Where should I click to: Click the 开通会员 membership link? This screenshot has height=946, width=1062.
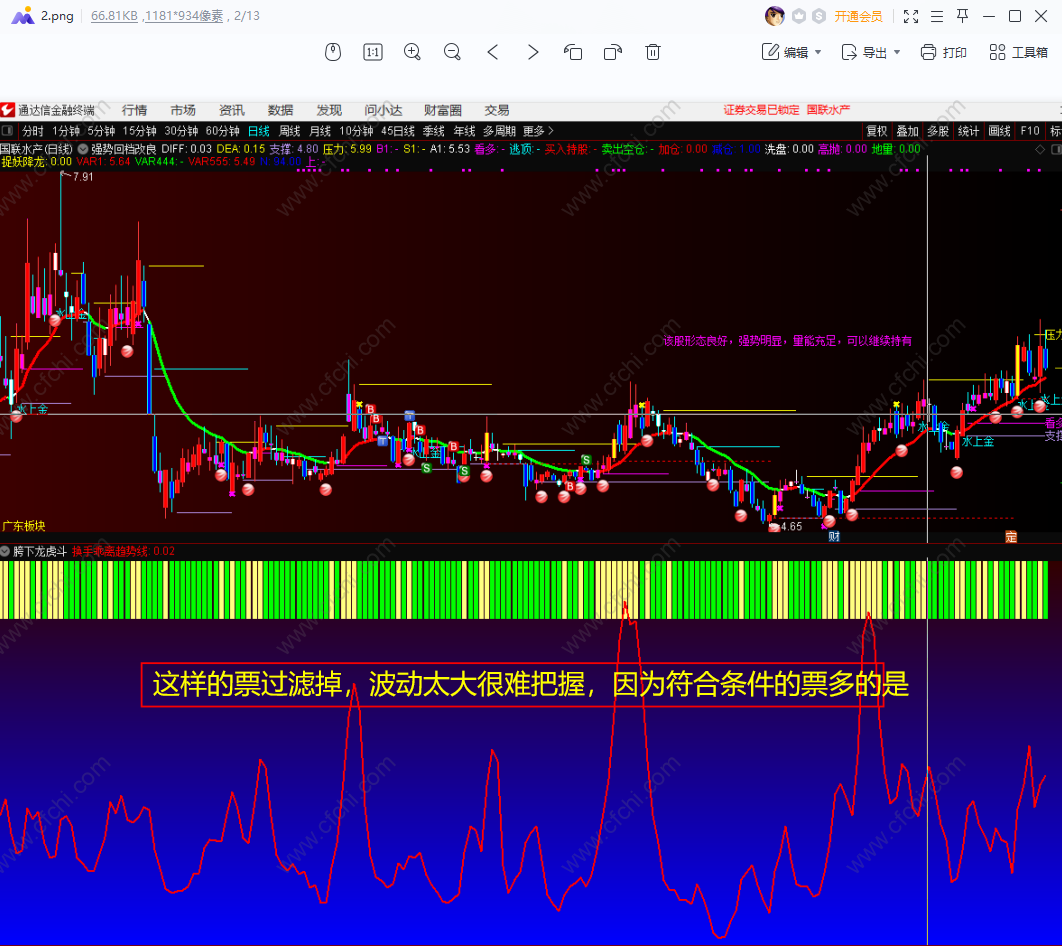[x=858, y=16]
